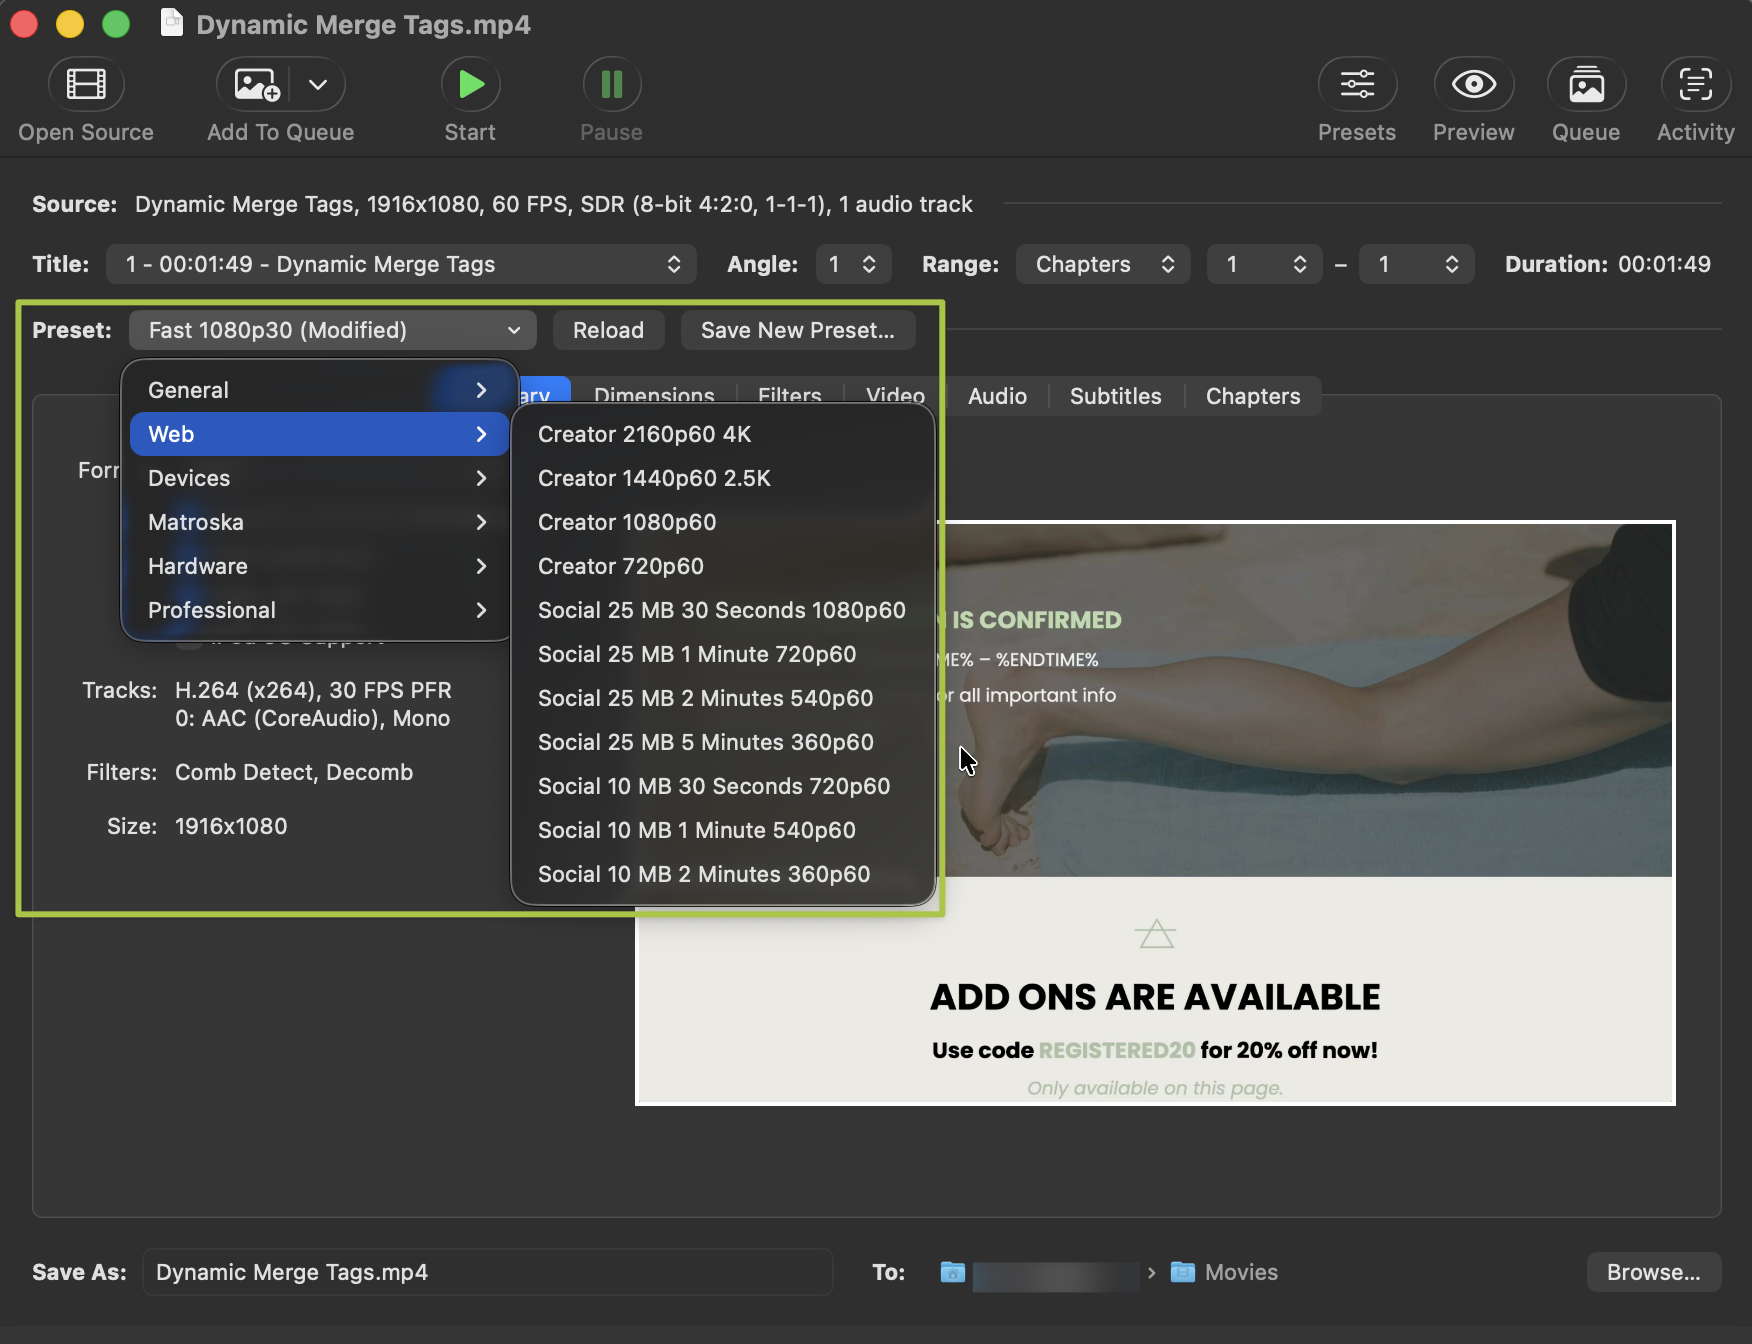1752x1344 pixels.
Task: Click the Add To Queue icon
Action: 256,84
